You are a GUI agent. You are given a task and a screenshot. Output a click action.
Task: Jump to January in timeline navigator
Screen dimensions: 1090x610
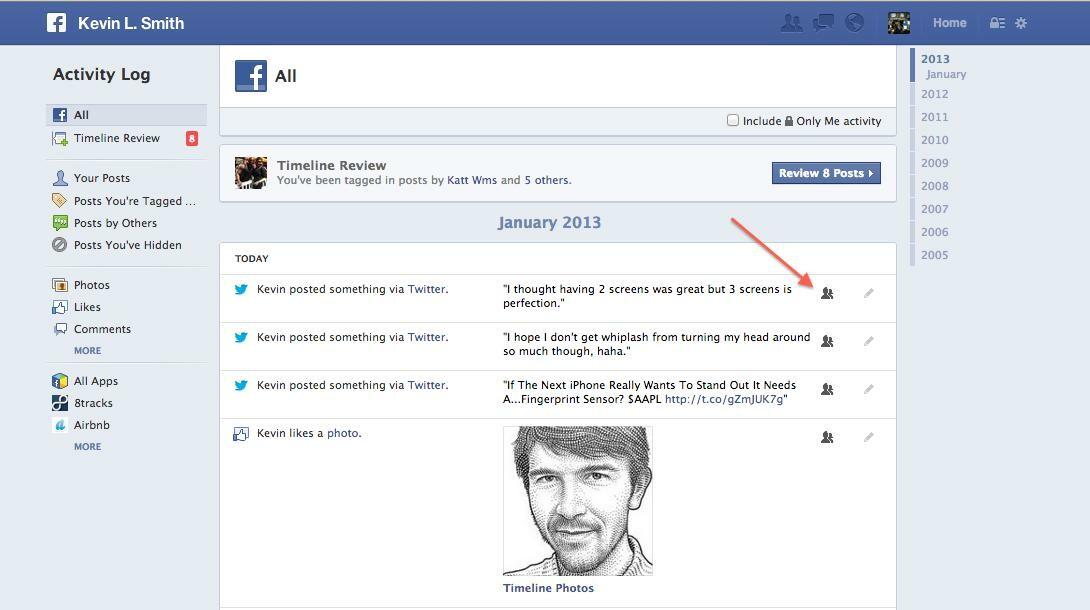coord(945,74)
